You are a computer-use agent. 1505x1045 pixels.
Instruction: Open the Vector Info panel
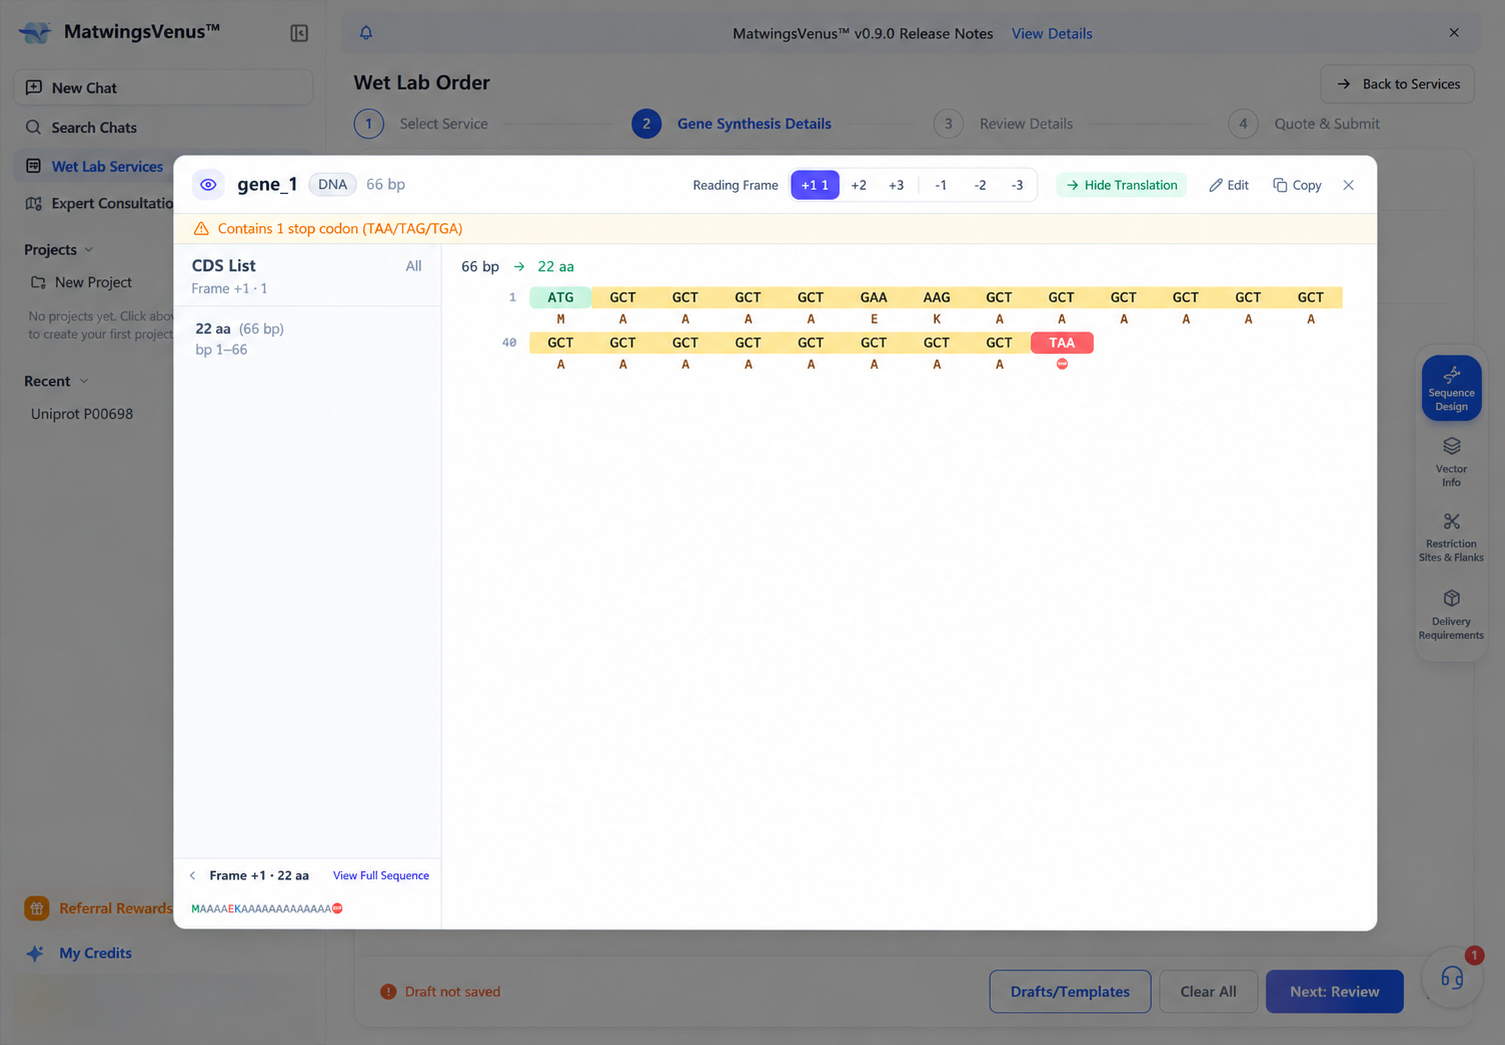point(1451,462)
